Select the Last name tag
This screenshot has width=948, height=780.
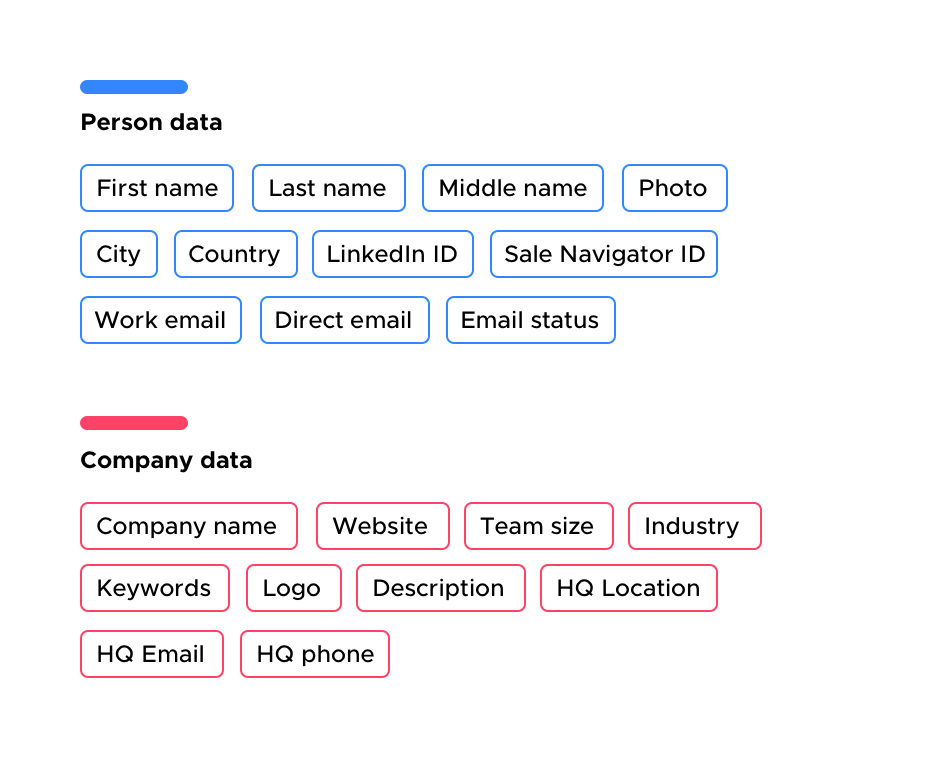pyautogui.click(x=328, y=188)
